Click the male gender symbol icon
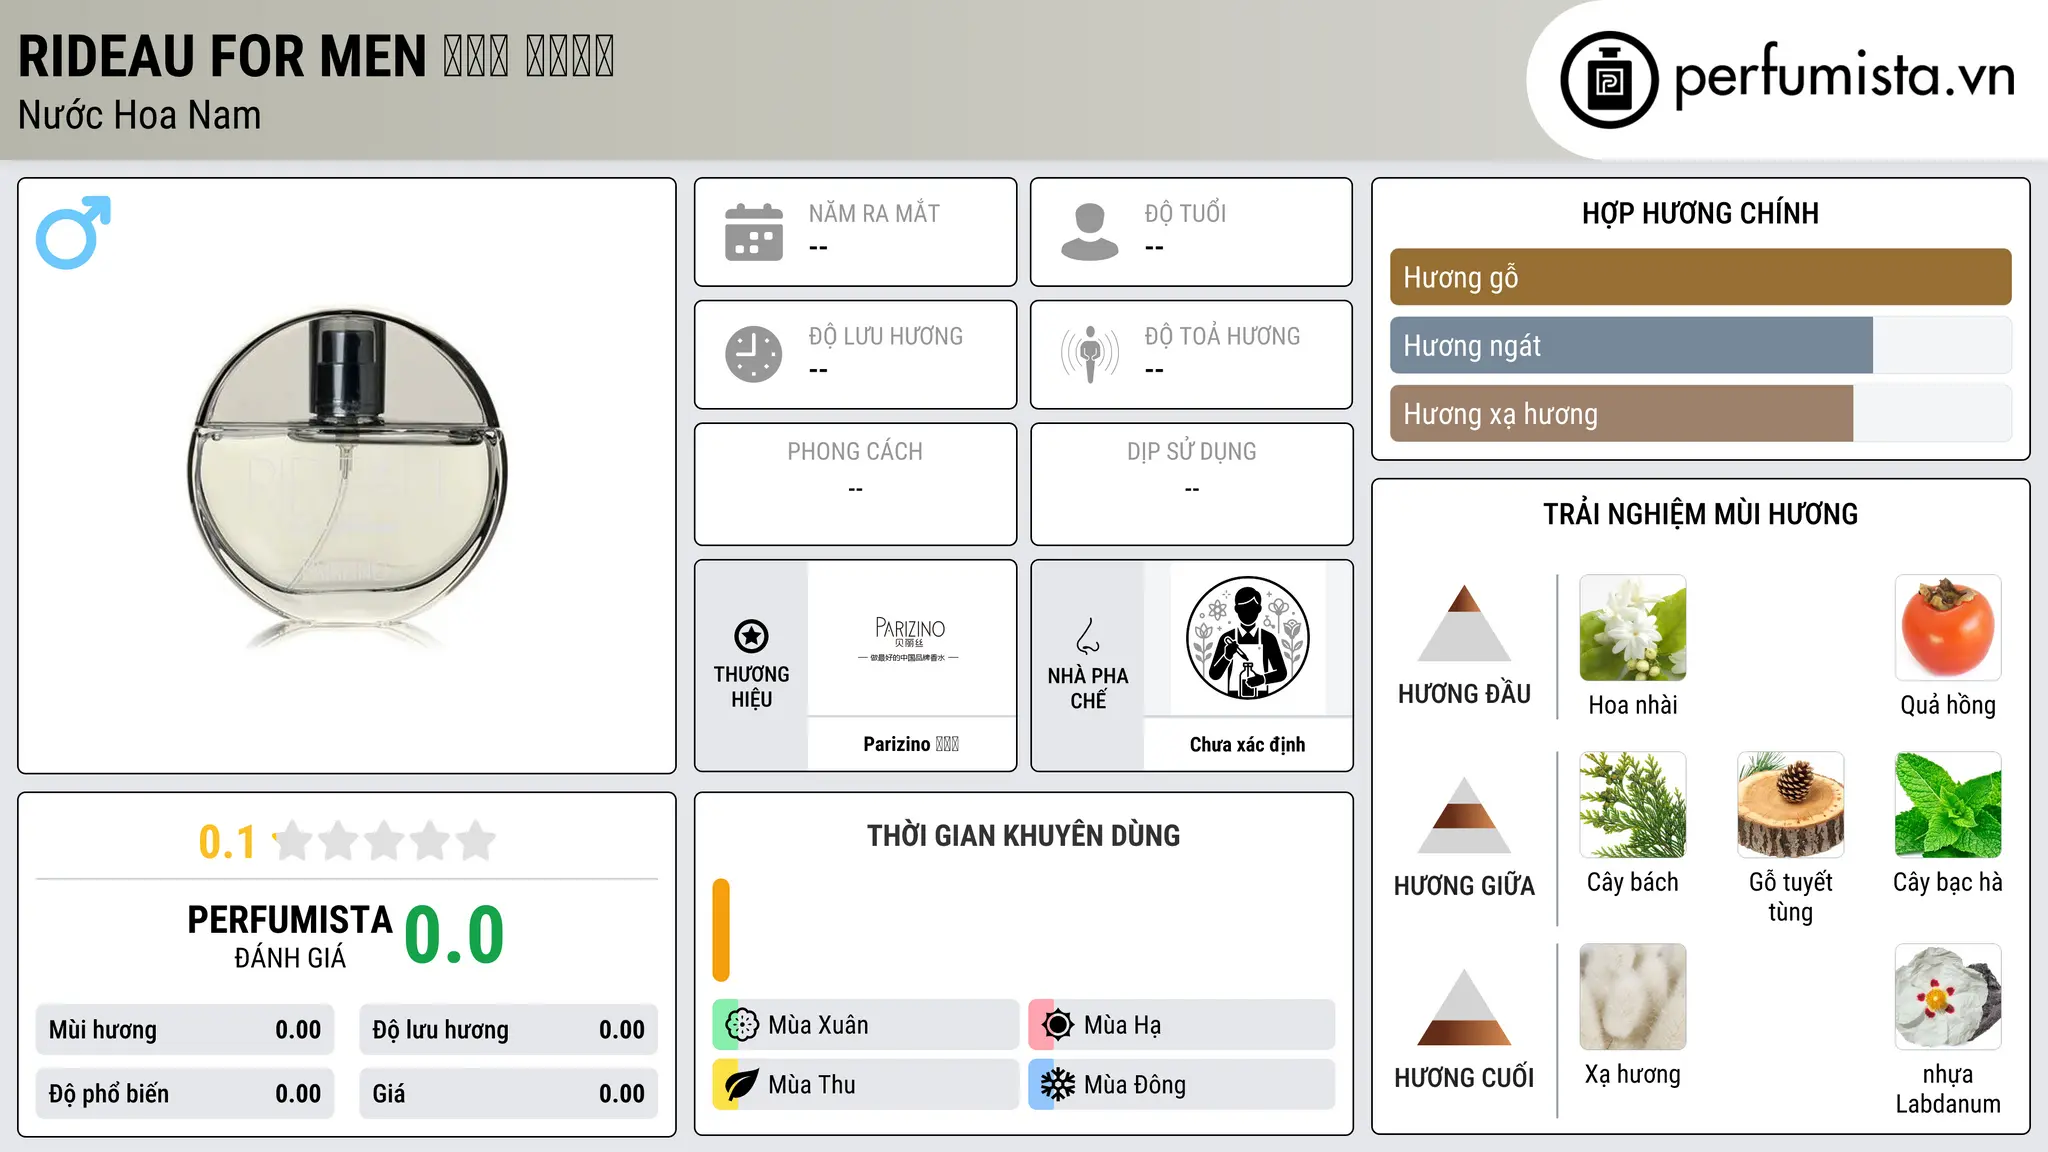 (x=73, y=232)
